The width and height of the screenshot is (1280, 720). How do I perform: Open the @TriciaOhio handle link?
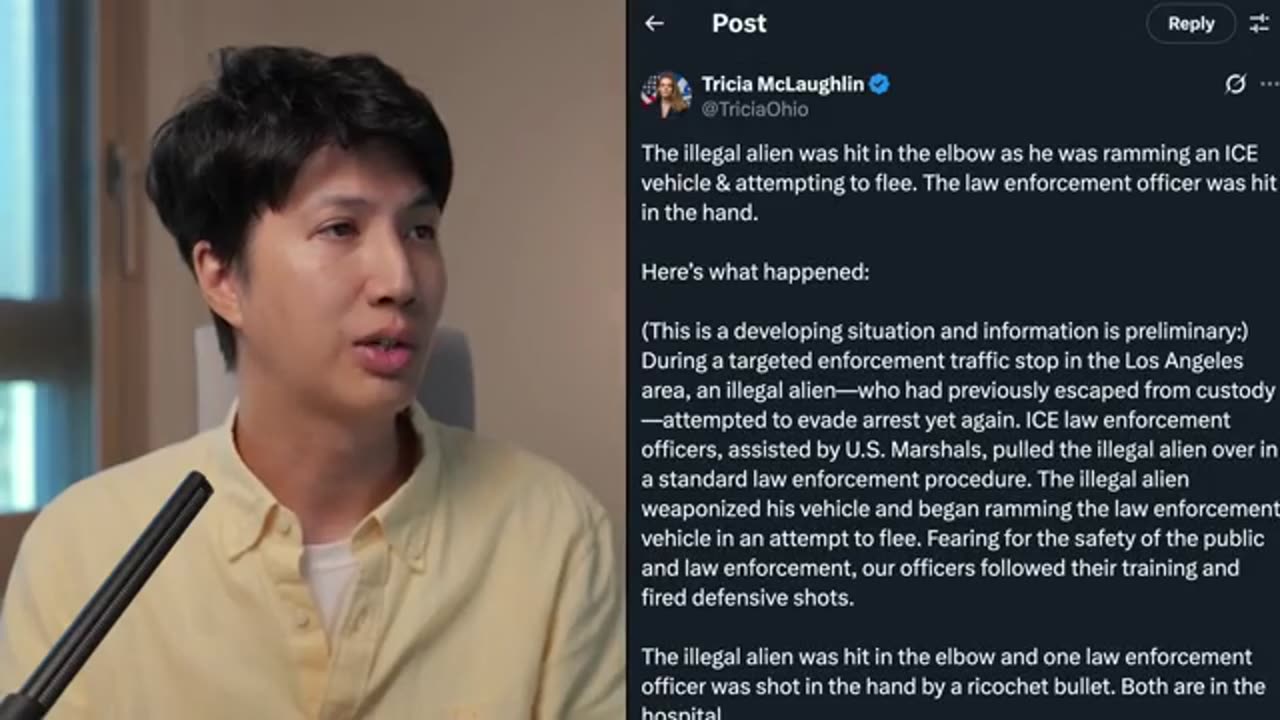[755, 109]
